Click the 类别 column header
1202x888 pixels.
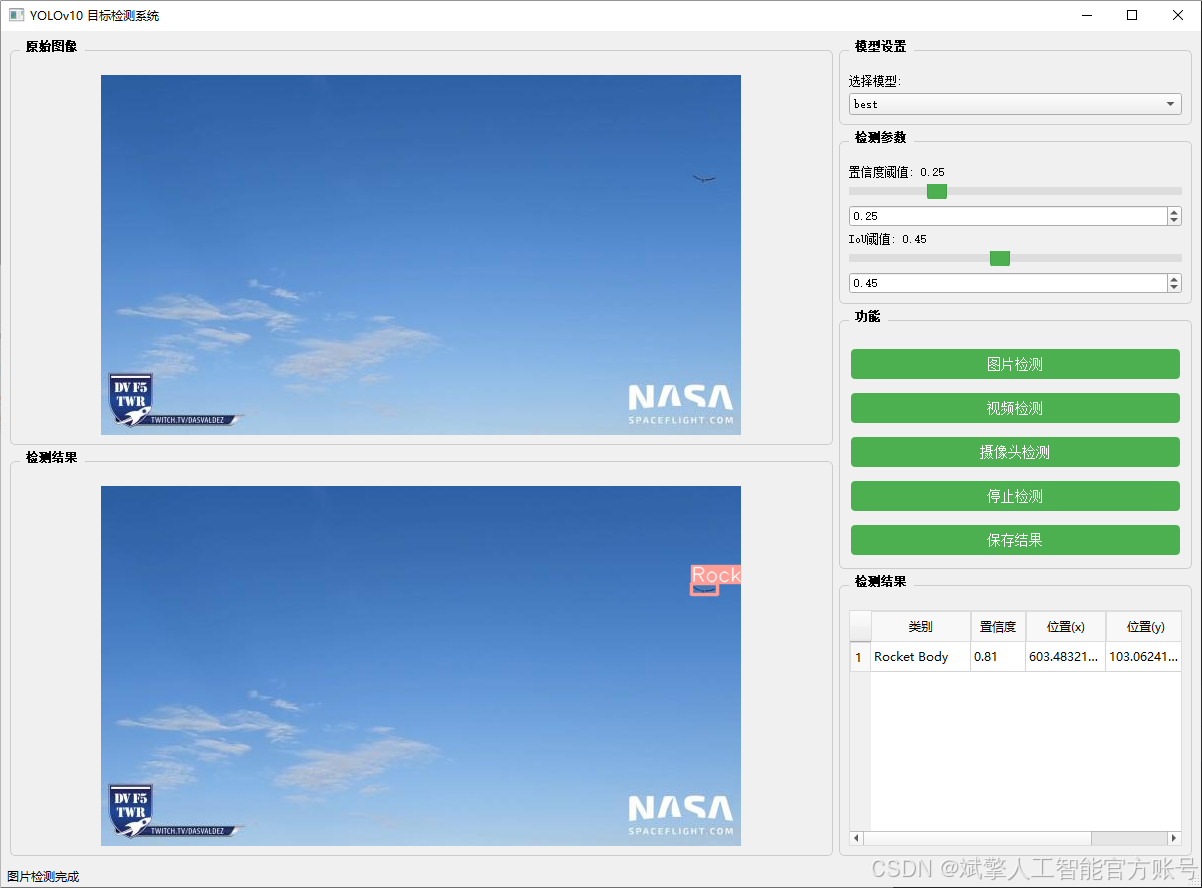(920, 627)
